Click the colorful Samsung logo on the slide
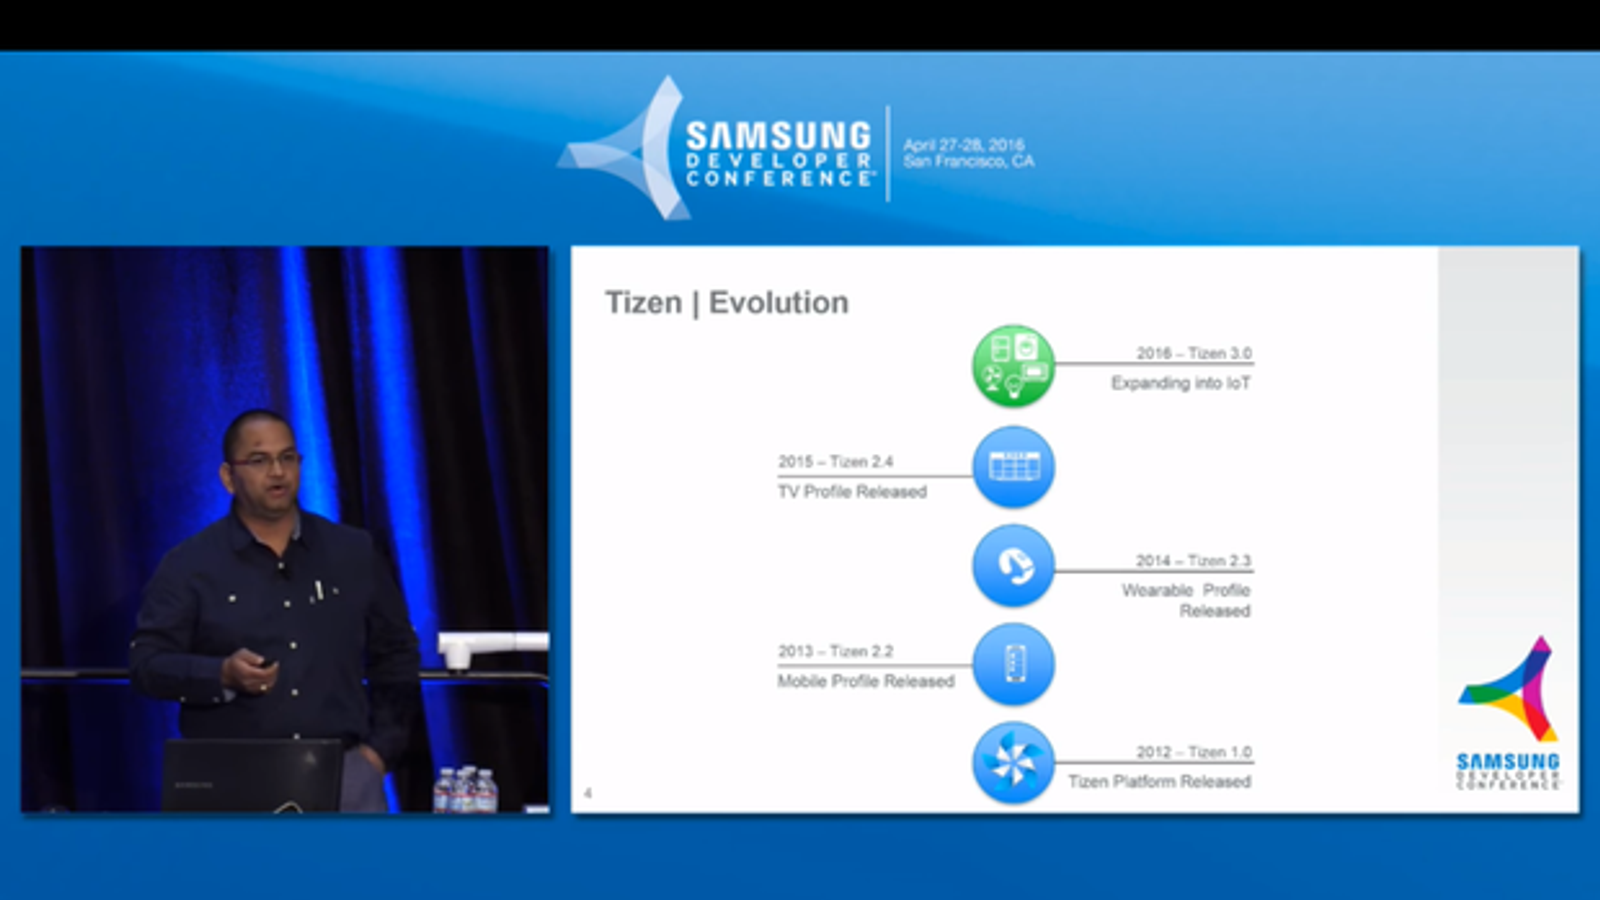Screen dimensions: 1600x900 click(1508, 713)
